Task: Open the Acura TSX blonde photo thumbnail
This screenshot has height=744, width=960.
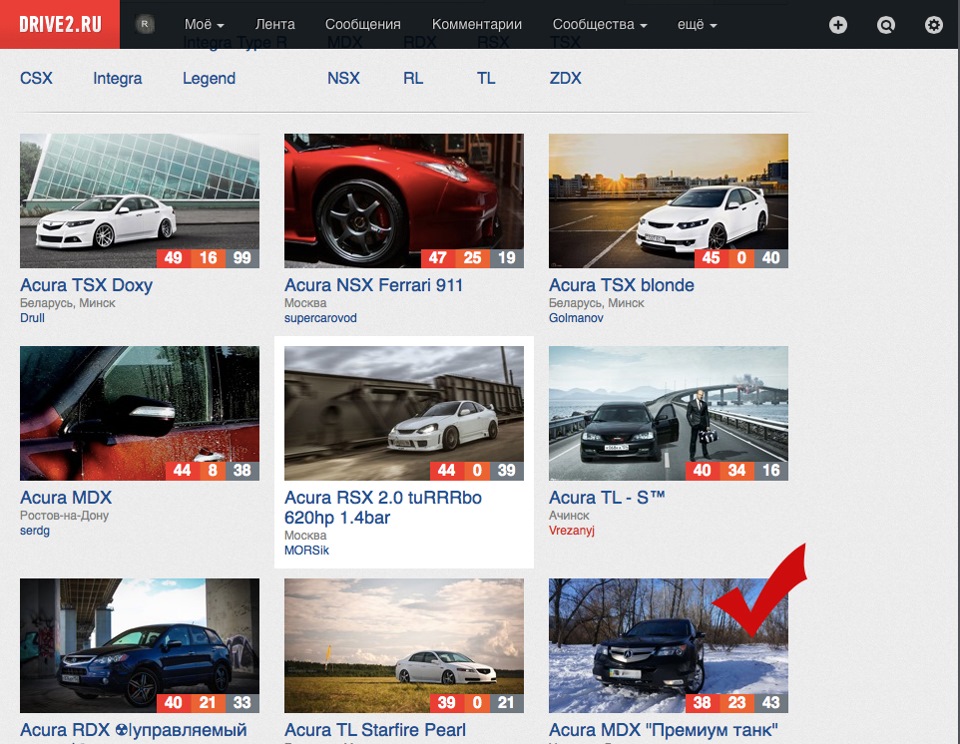Action: click(x=669, y=201)
